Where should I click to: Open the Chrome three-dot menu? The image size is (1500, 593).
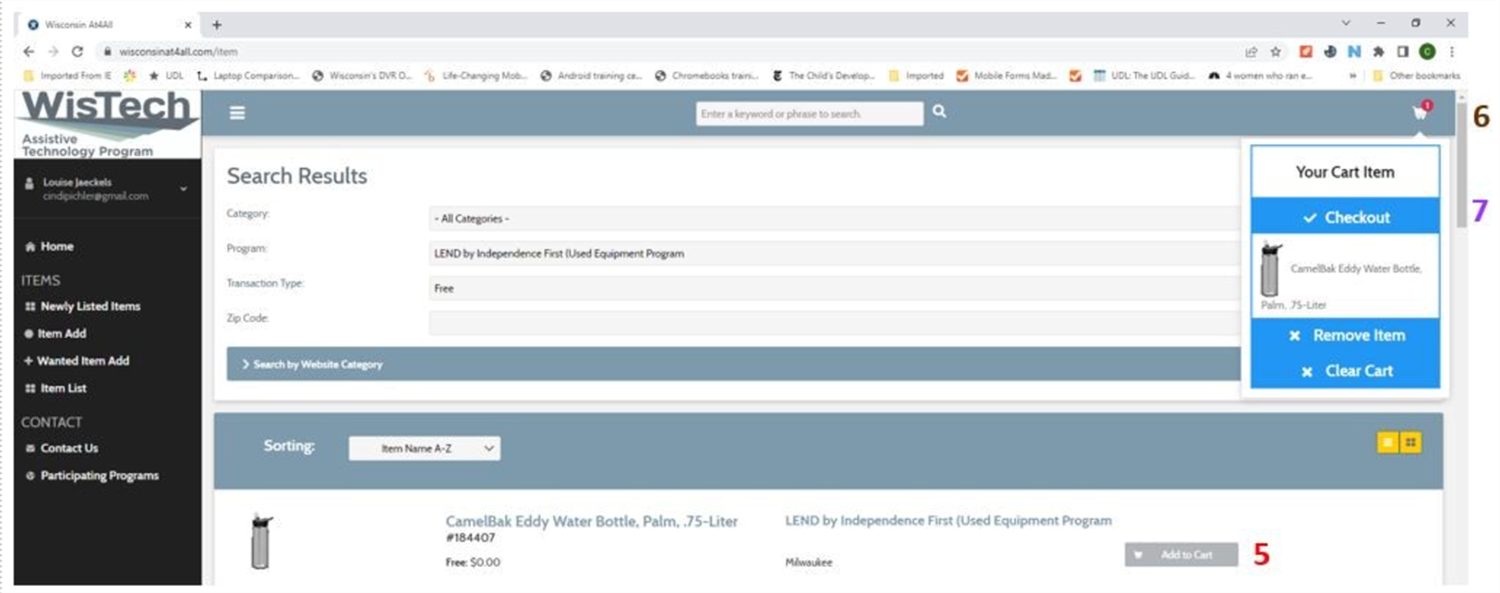(1451, 51)
